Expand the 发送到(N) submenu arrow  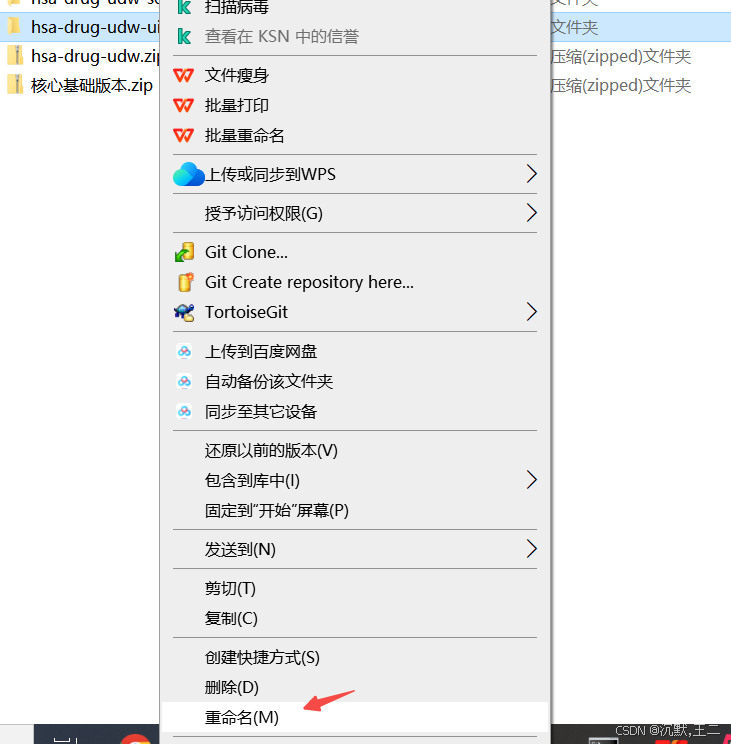(x=531, y=549)
